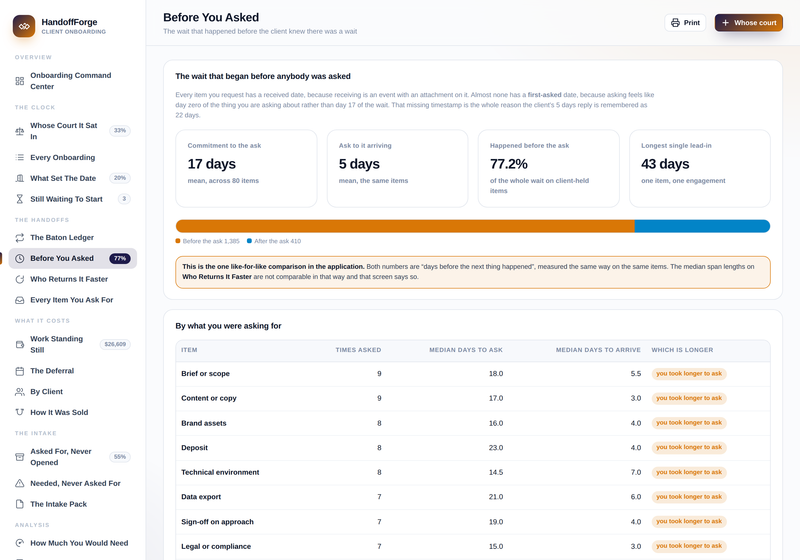Click the Content or copy row
This screenshot has height=560, width=800.
[473, 398]
